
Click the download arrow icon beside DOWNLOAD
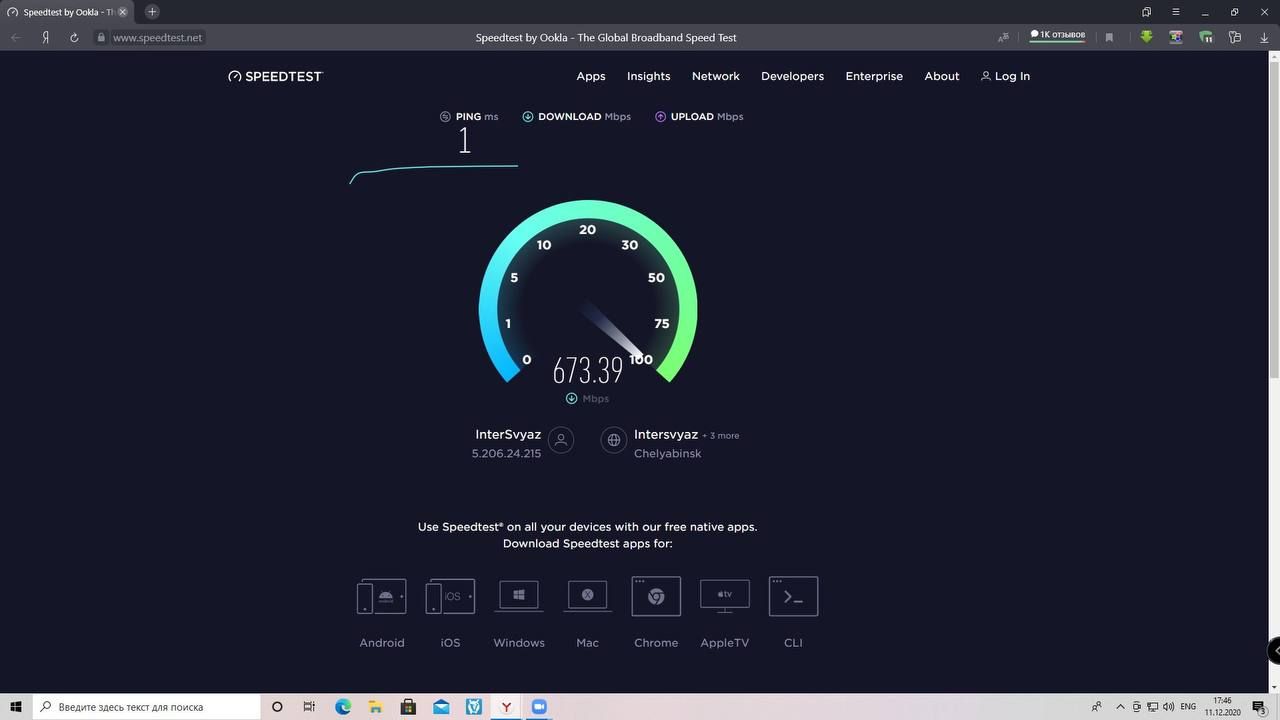(527, 116)
